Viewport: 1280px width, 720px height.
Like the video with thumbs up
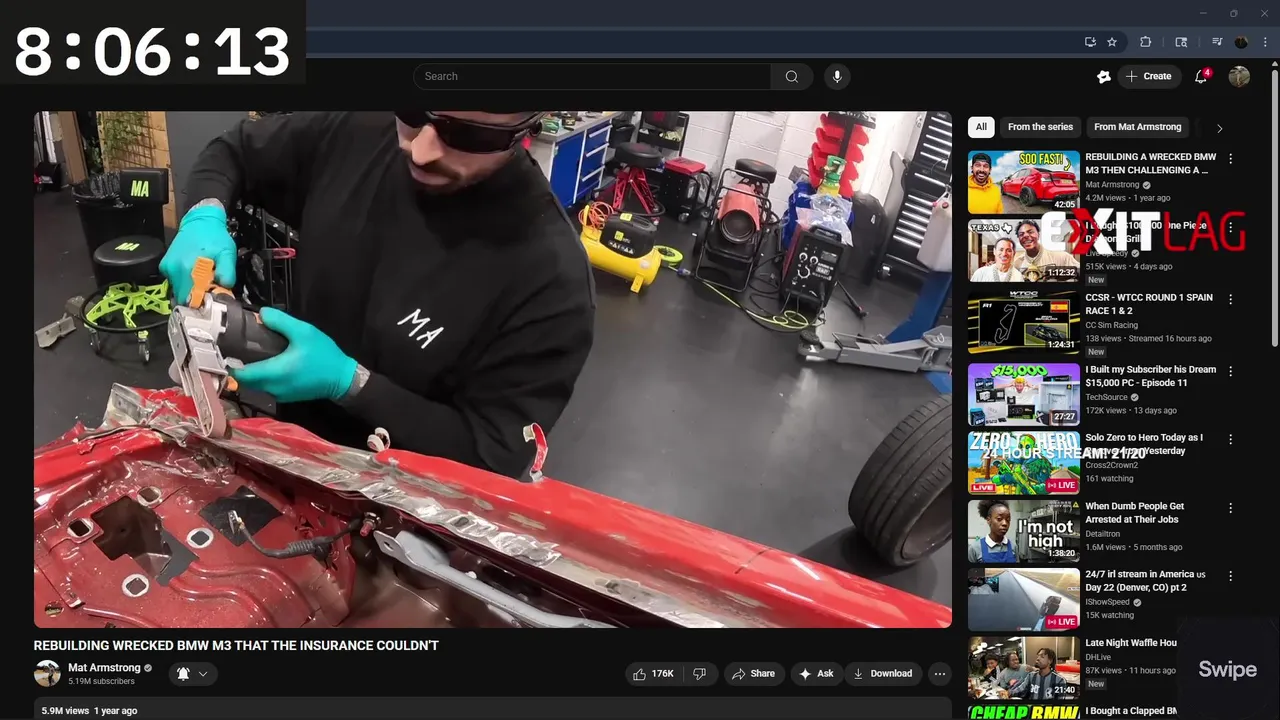click(x=653, y=674)
